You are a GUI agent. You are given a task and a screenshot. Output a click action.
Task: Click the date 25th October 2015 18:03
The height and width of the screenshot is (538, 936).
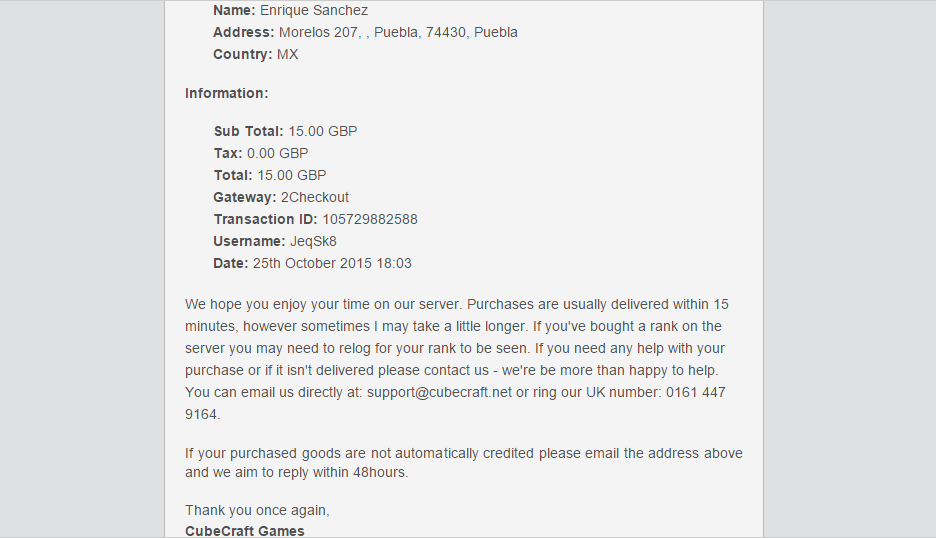(332, 263)
